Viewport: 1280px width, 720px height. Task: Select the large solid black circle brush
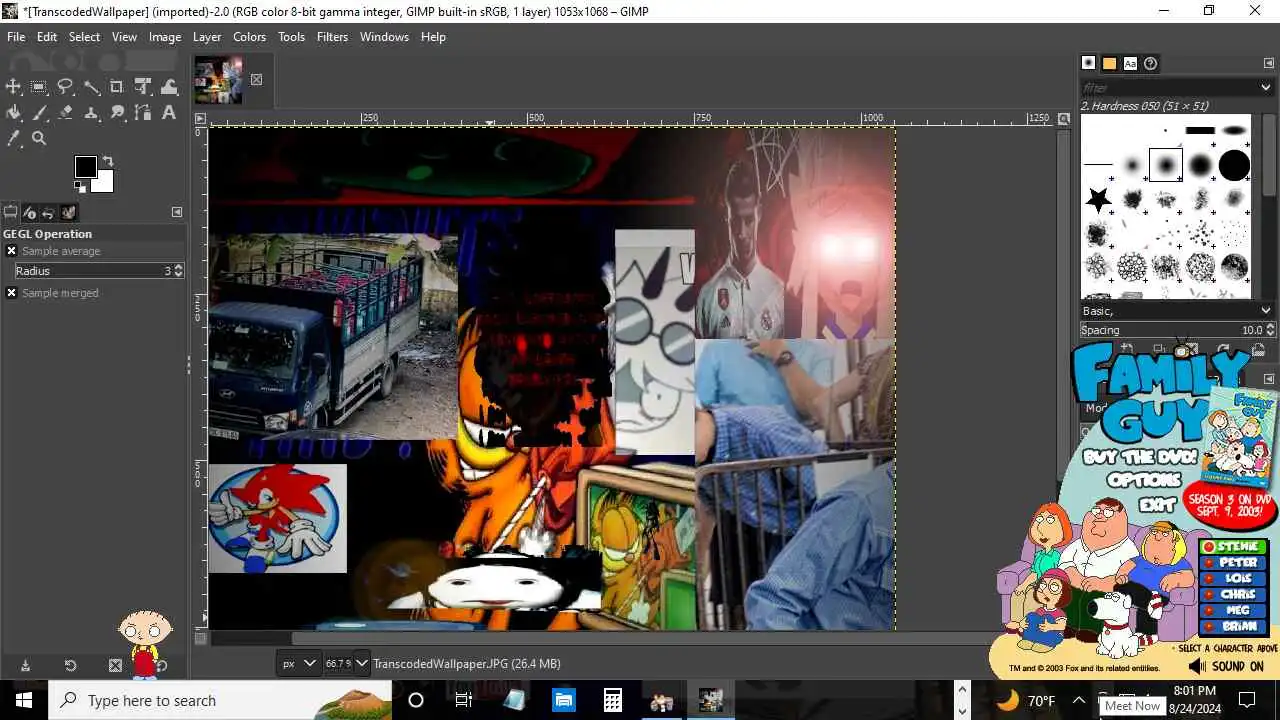[x=1234, y=164]
